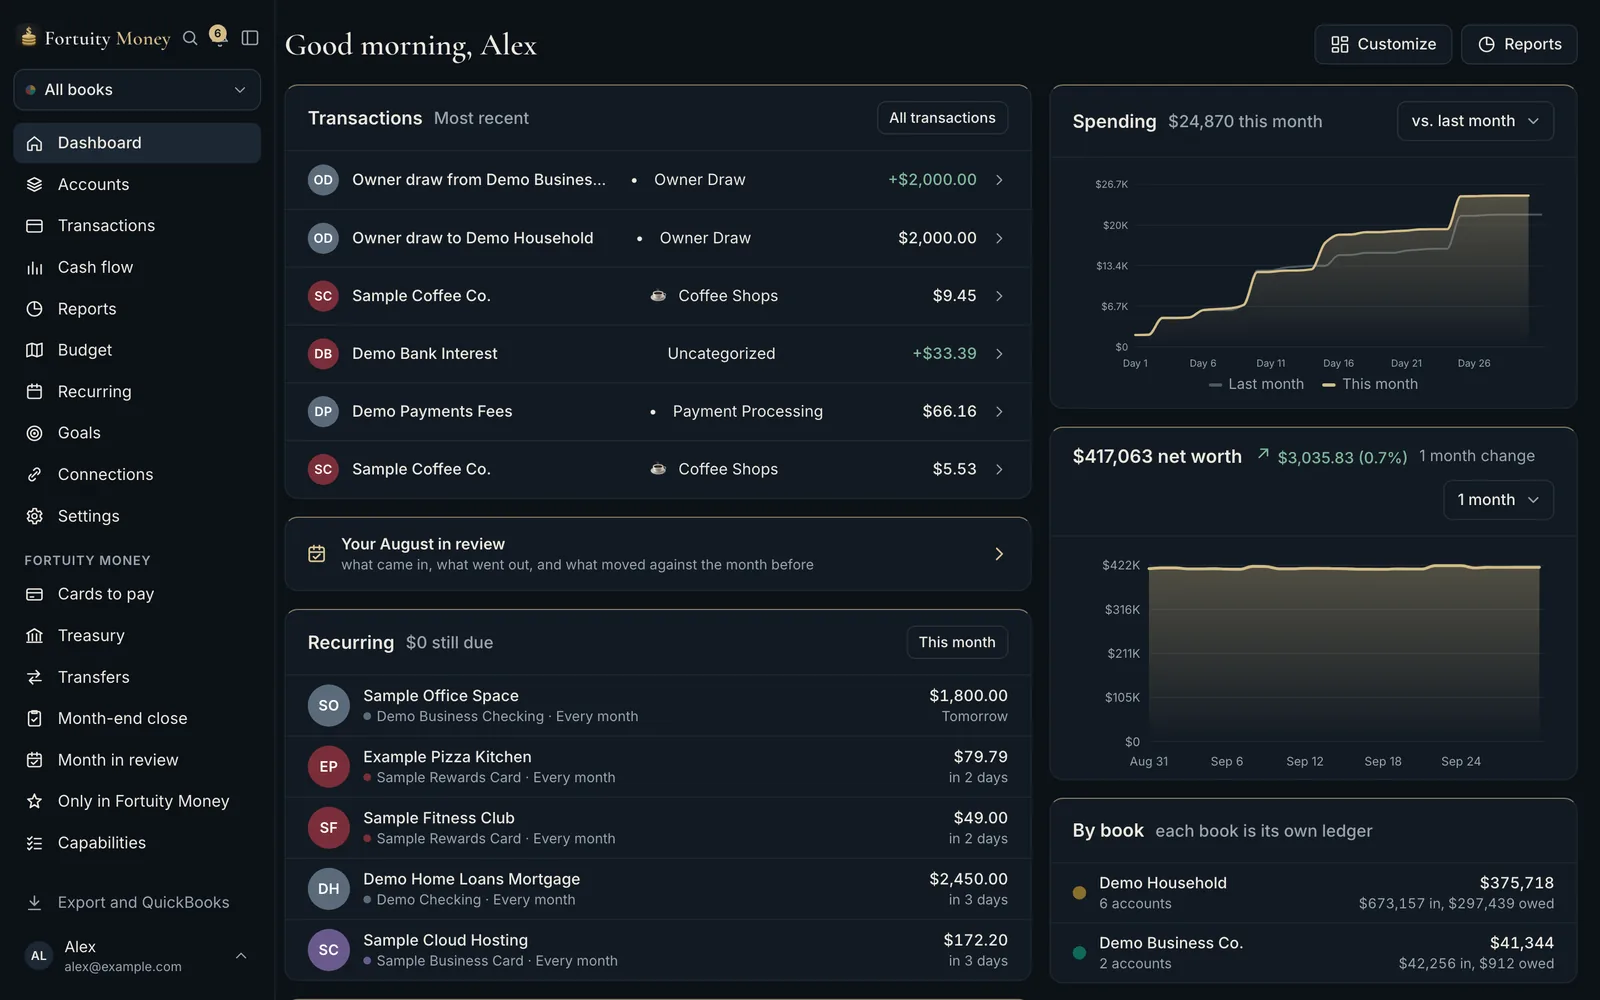Click the $9.45 Sample Coffee Co. amount
Screen dimensions: 1600x1000
point(954,296)
